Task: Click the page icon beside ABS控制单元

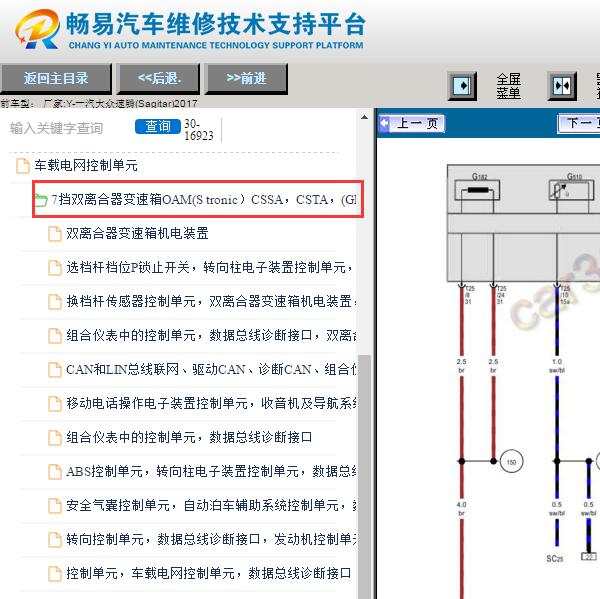Action: (x=55, y=472)
